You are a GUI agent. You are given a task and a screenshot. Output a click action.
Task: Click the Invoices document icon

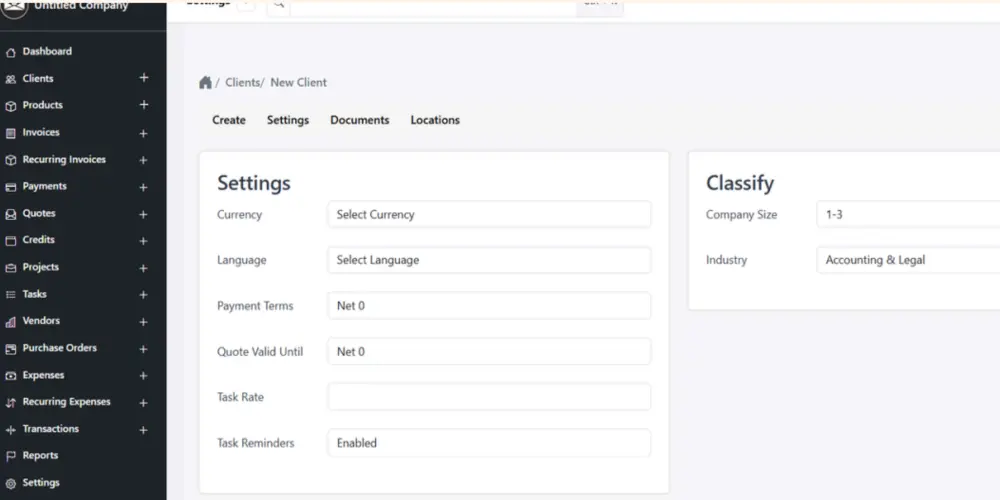(10, 133)
